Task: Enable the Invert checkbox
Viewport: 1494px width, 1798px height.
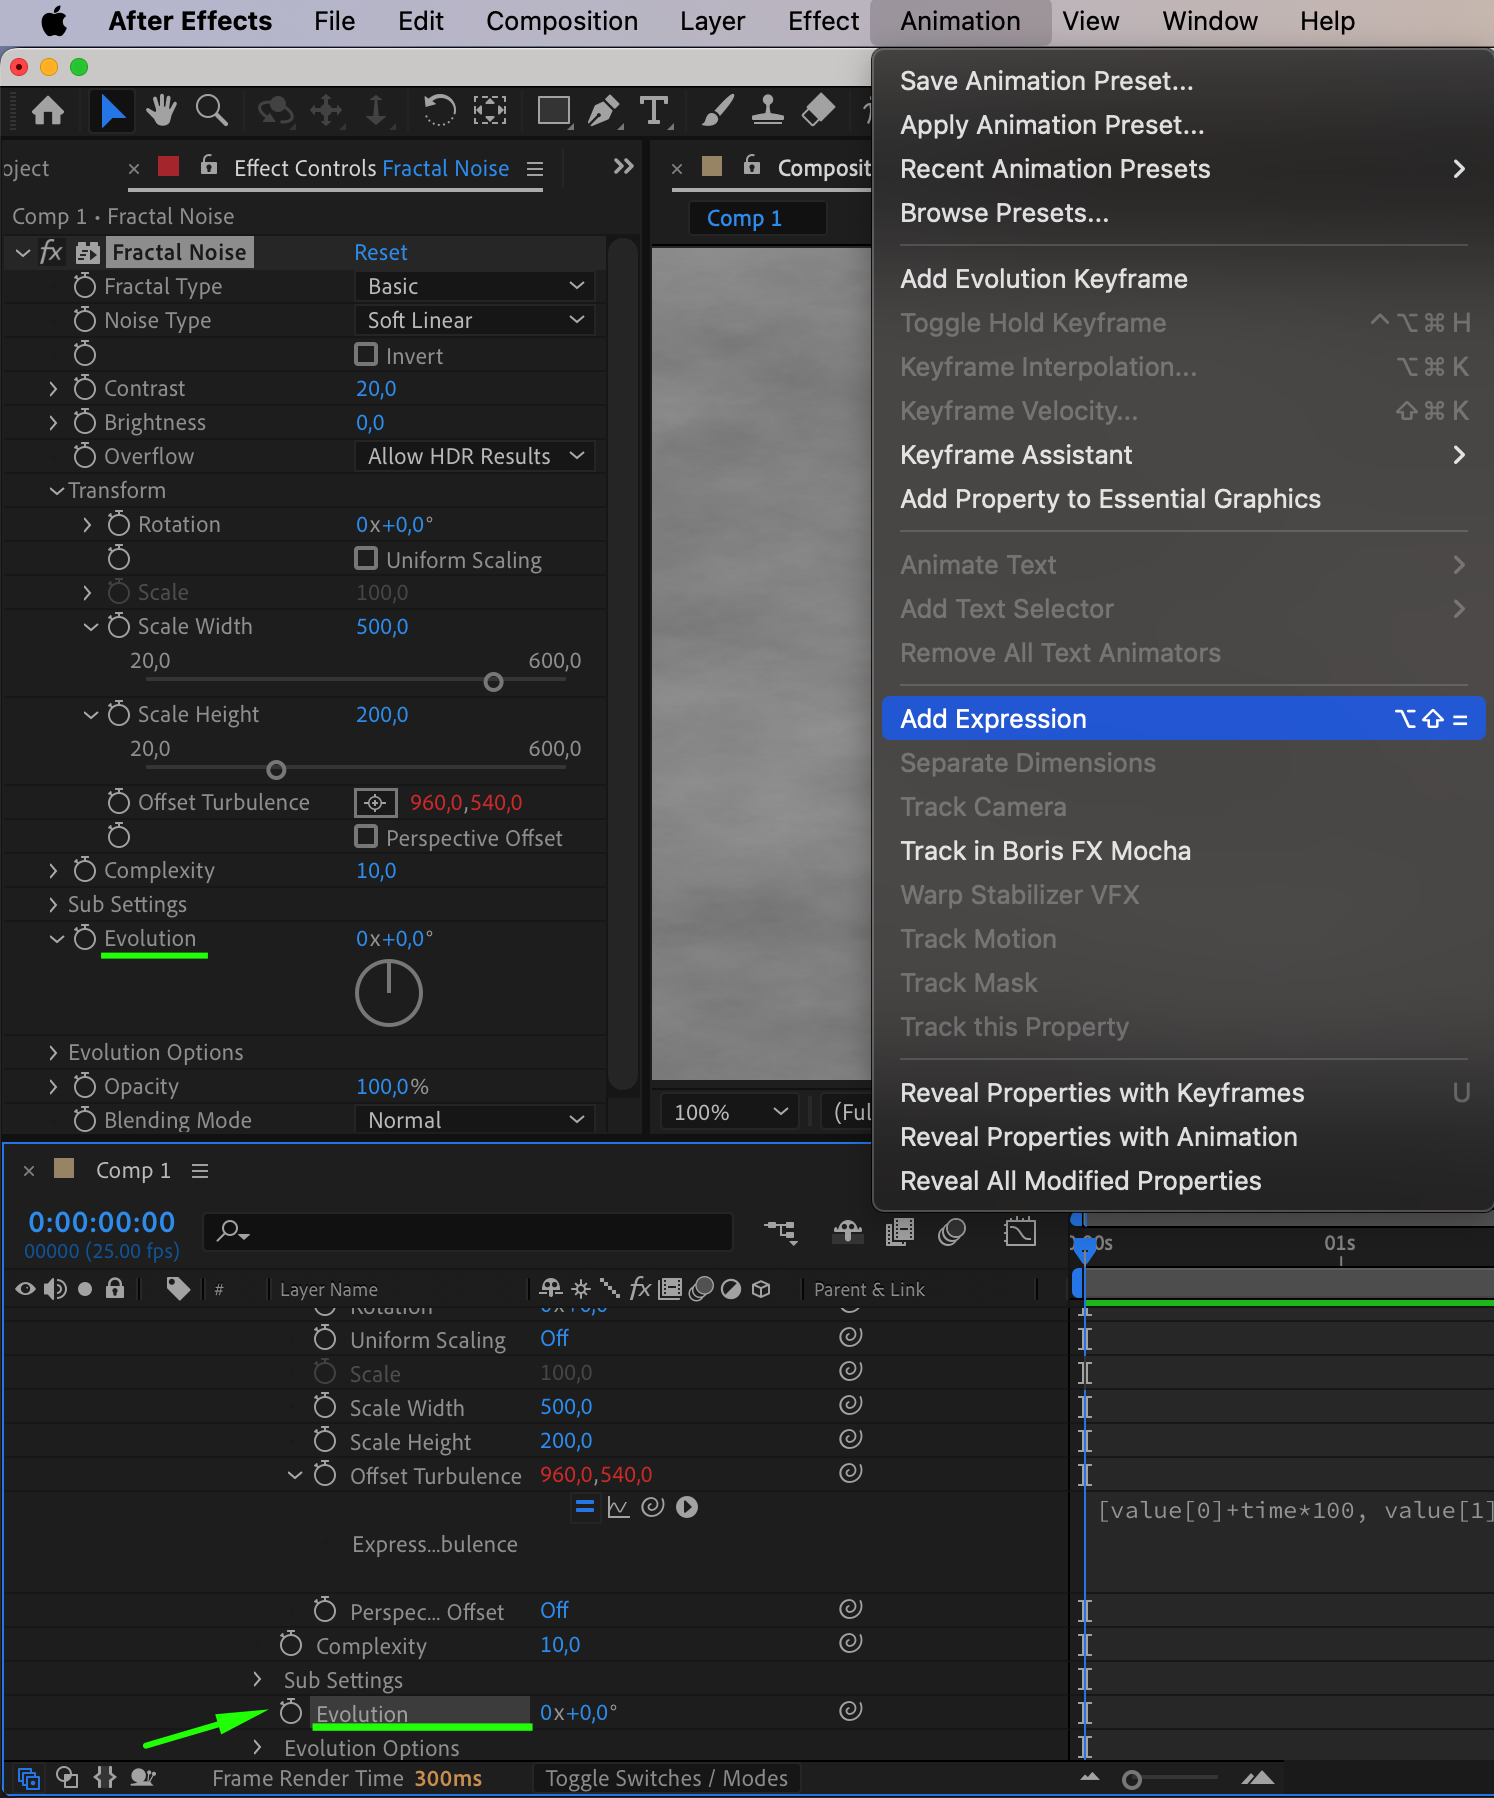Action: click(x=367, y=355)
